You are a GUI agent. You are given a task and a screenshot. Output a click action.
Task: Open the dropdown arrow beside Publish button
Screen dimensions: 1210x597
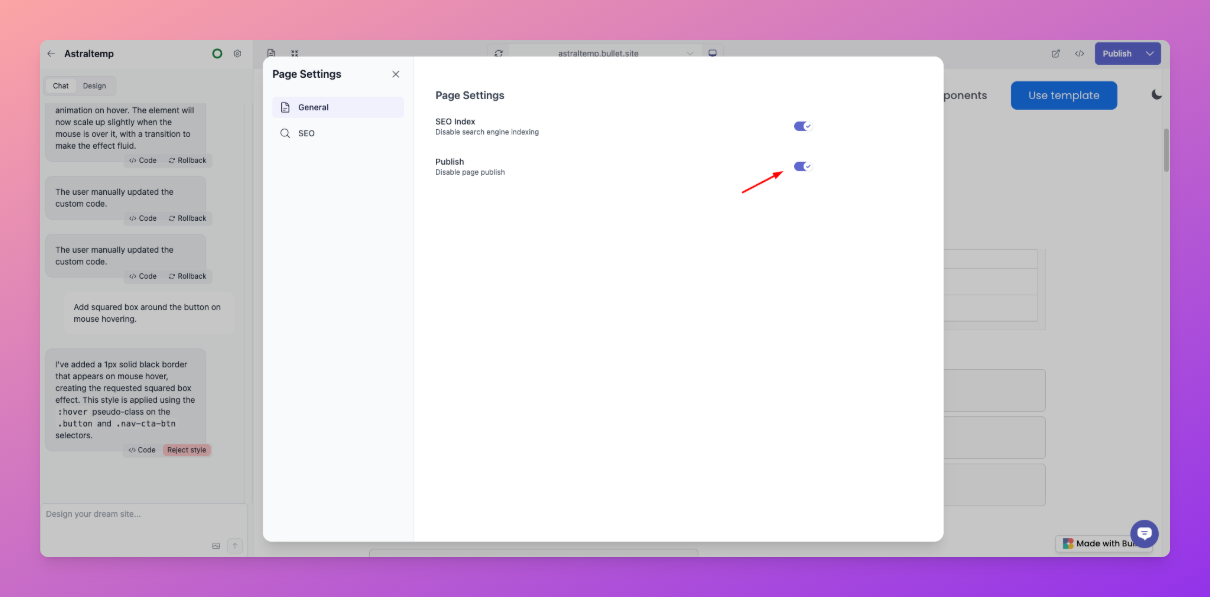tap(1150, 54)
